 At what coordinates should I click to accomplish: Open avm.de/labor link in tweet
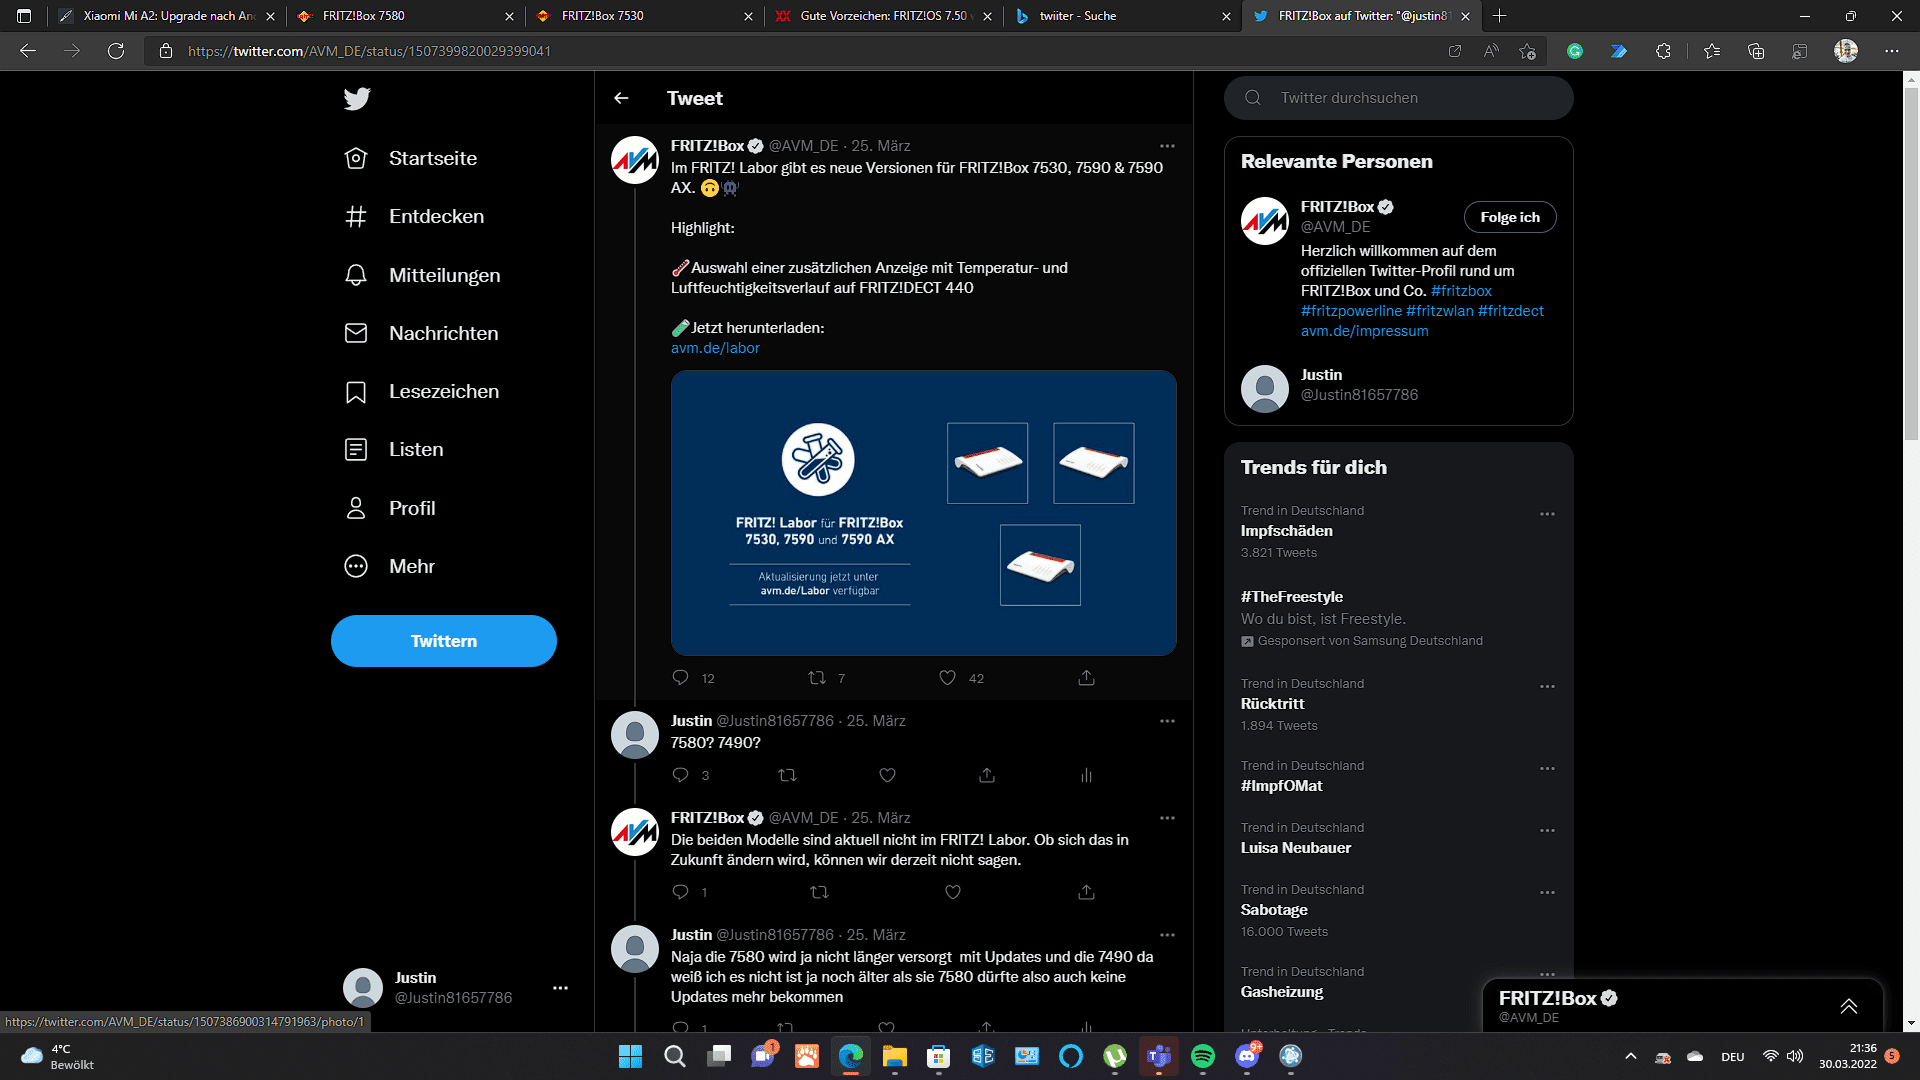[715, 348]
